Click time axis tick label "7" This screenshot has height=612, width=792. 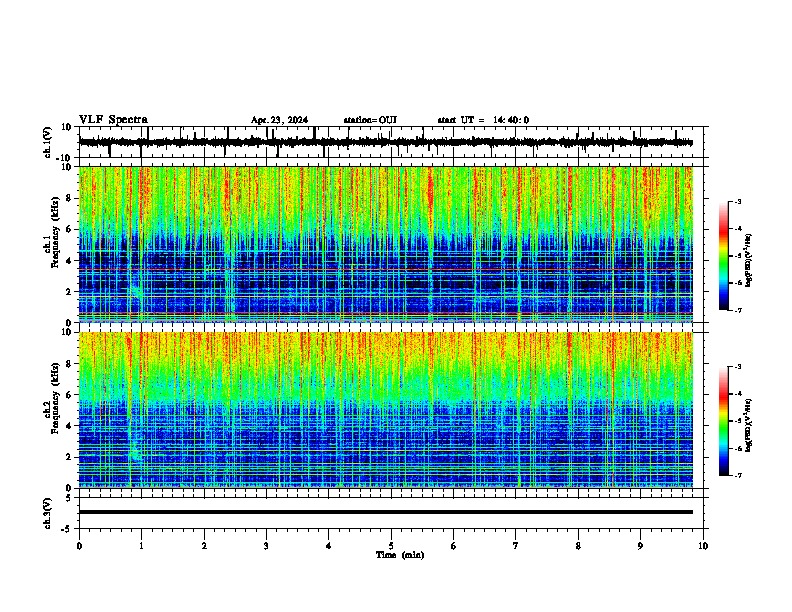click(516, 546)
